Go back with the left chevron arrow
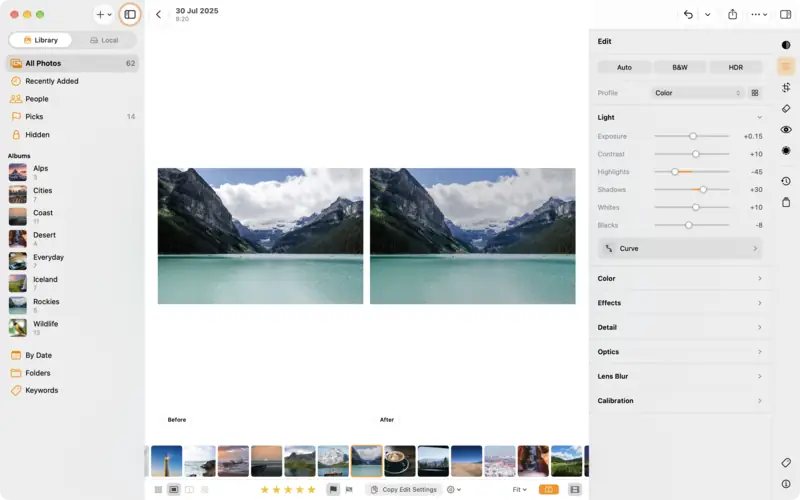800x500 pixels. coord(159,14)
